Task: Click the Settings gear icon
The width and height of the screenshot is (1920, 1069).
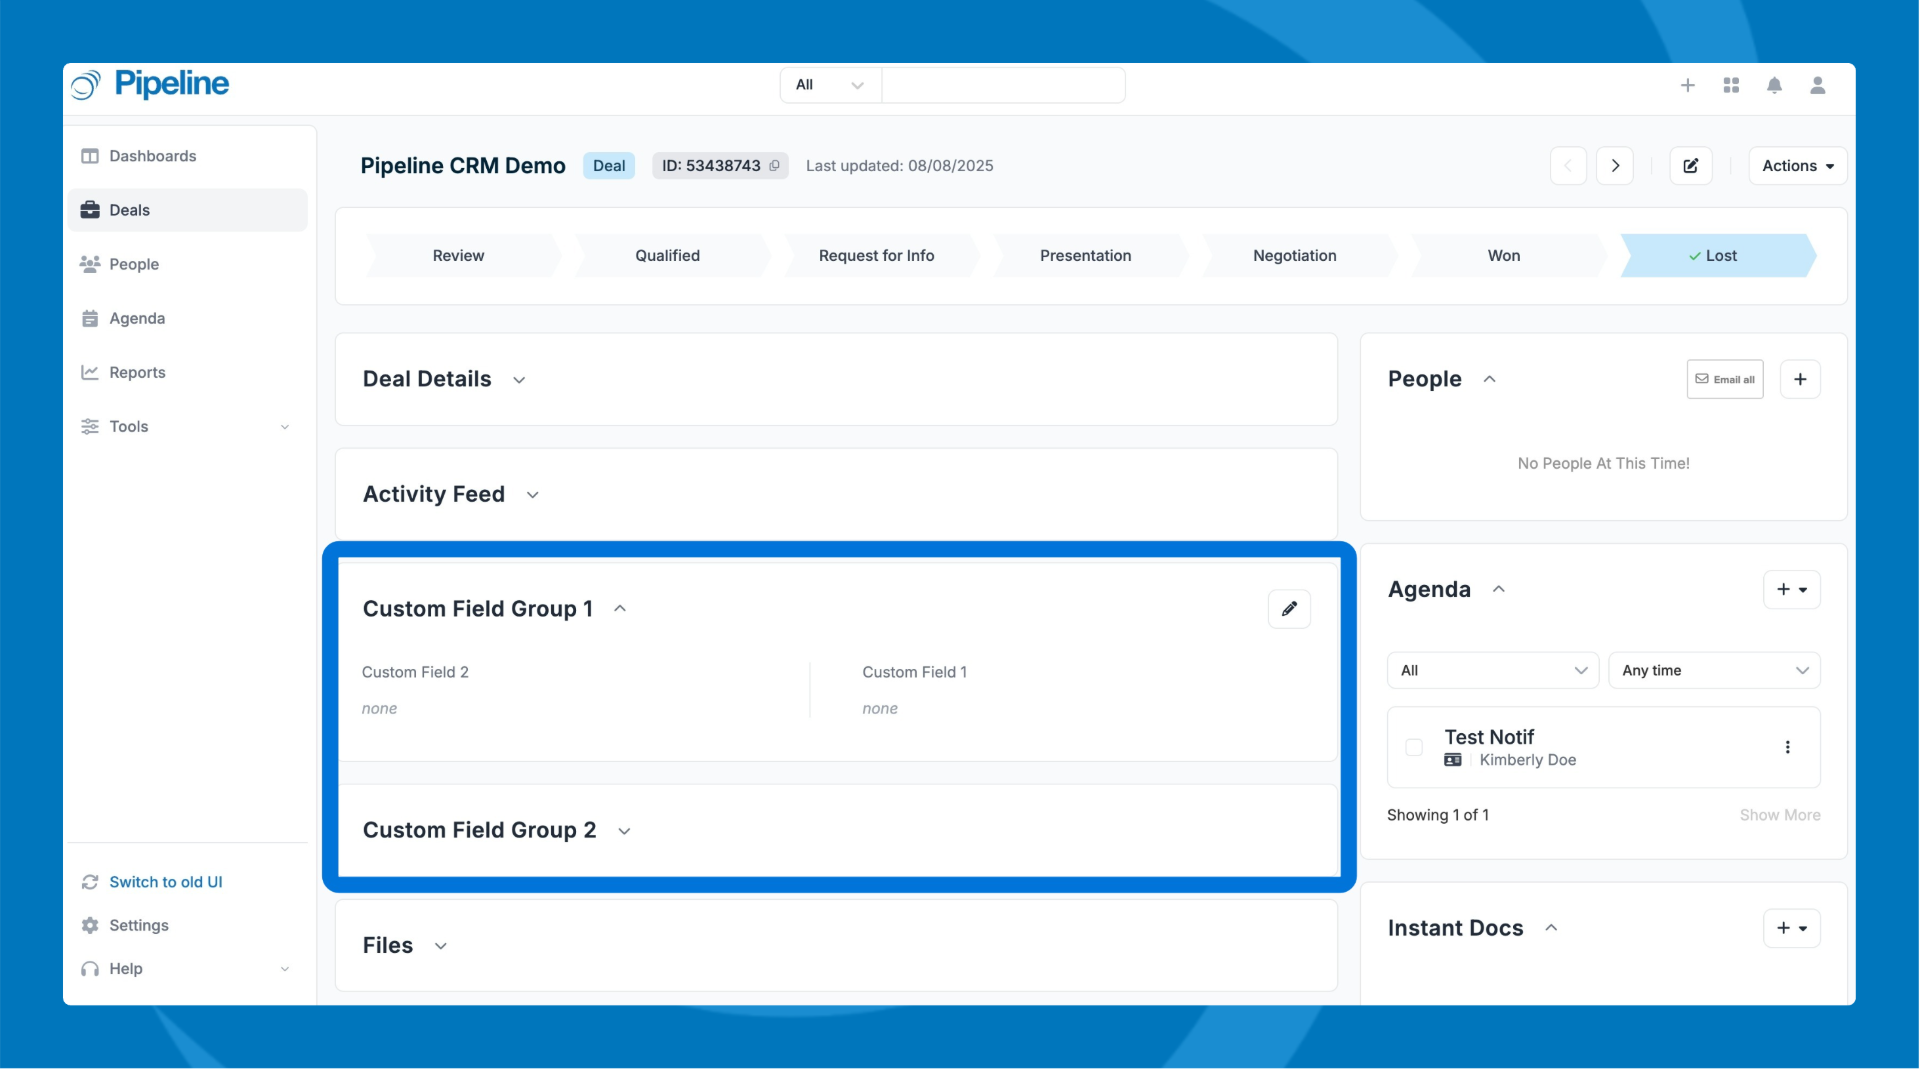Action: (90, 926)
